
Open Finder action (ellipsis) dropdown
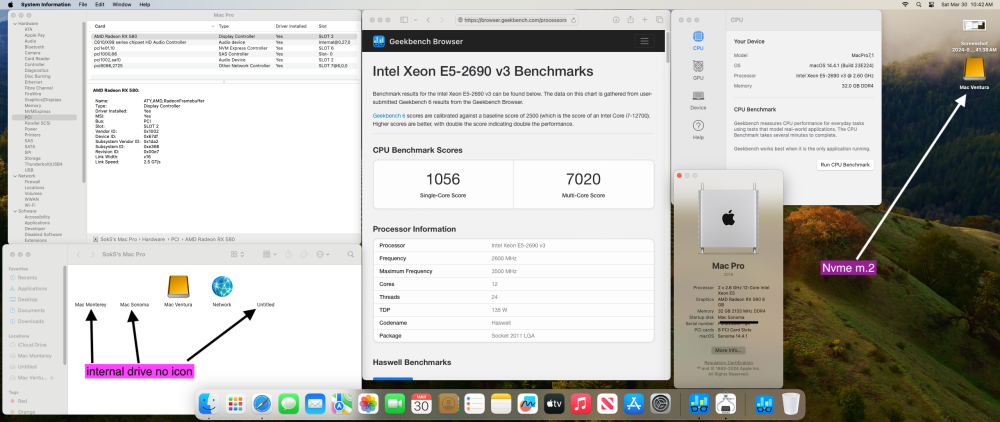[323, 254]
